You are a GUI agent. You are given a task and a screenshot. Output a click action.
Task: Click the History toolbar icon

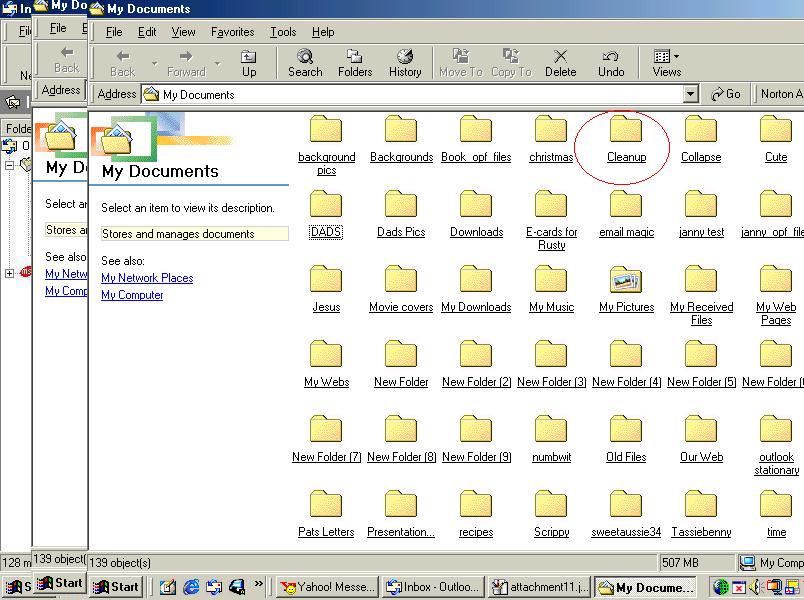(405, 62)
